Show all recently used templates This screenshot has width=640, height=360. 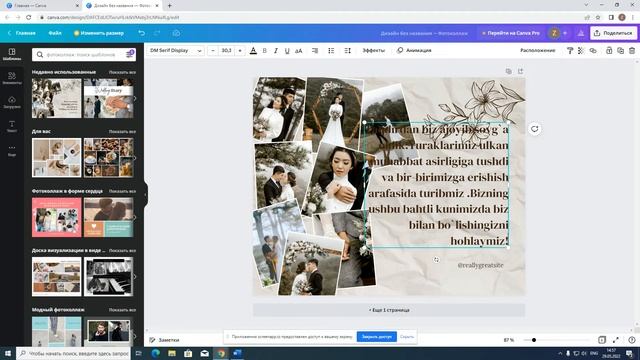point(122,72)
